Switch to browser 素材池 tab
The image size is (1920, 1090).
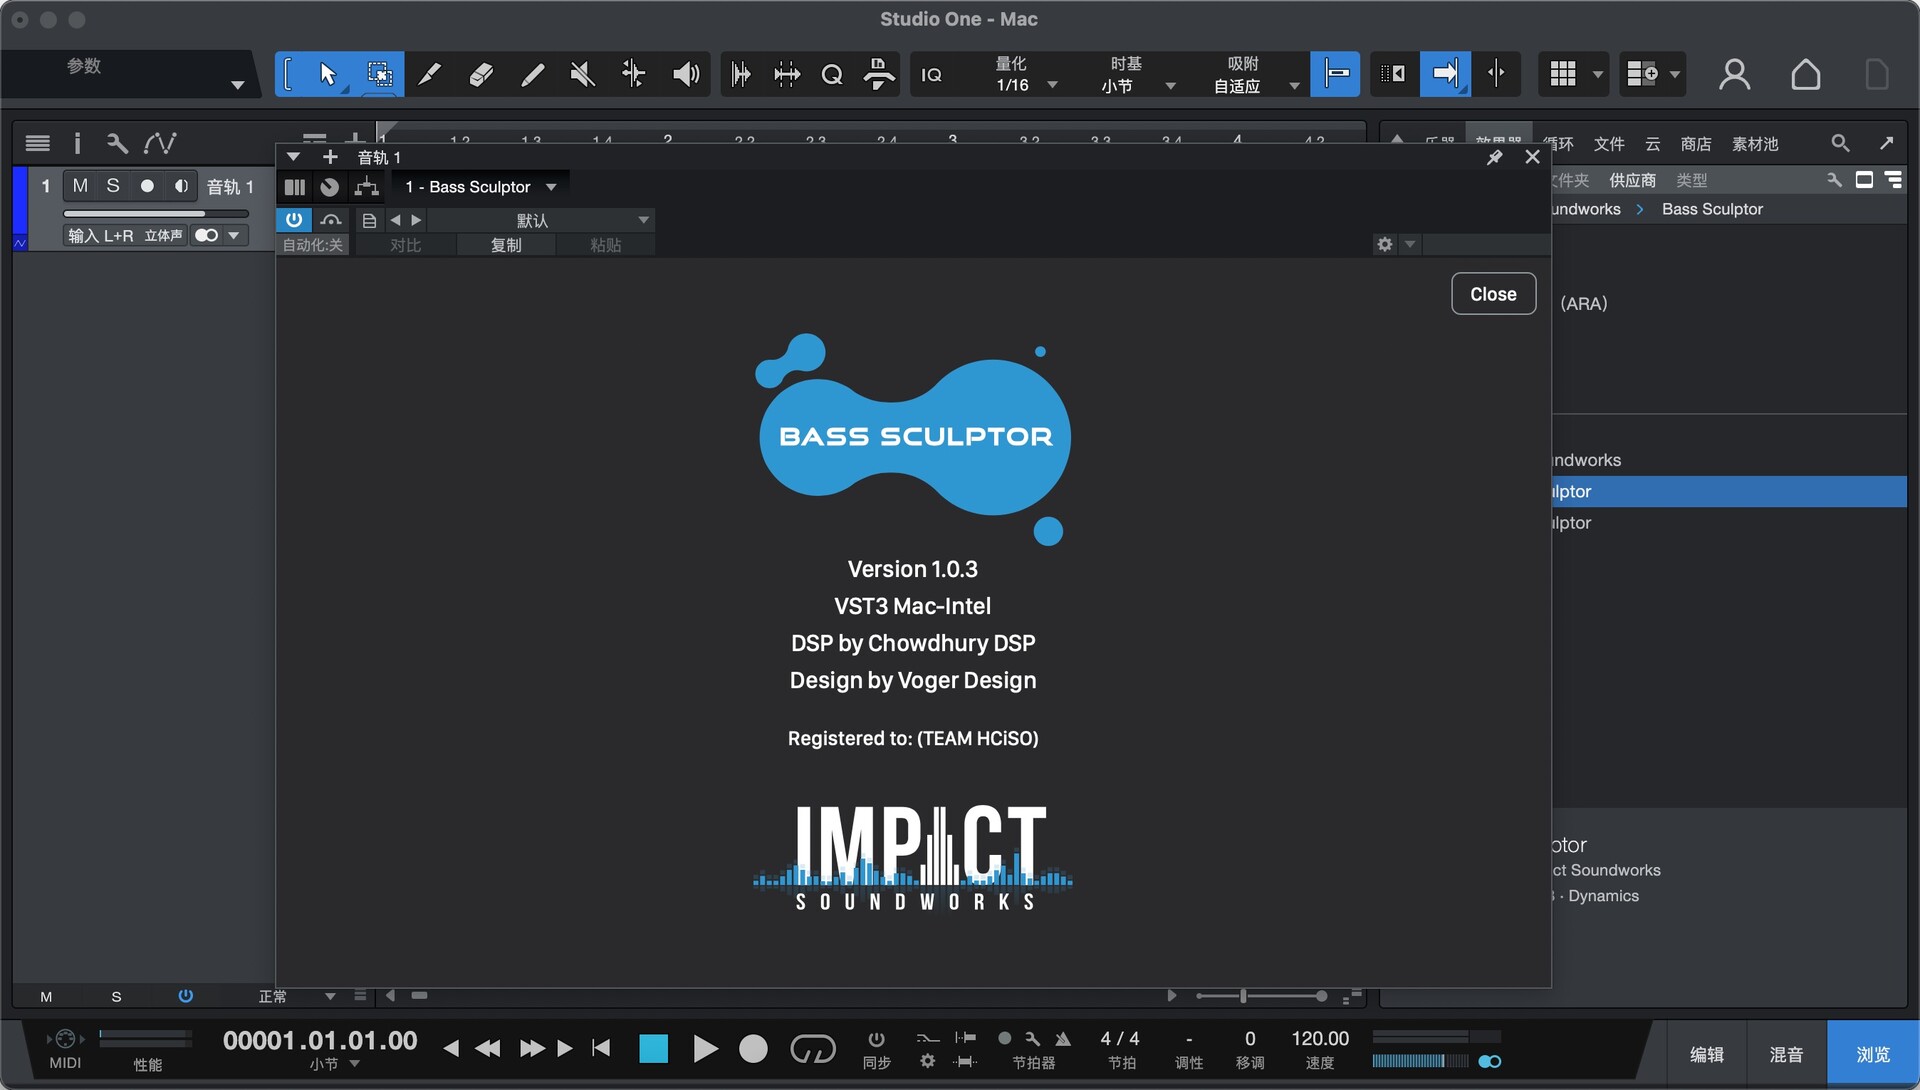coord(1756,144)
